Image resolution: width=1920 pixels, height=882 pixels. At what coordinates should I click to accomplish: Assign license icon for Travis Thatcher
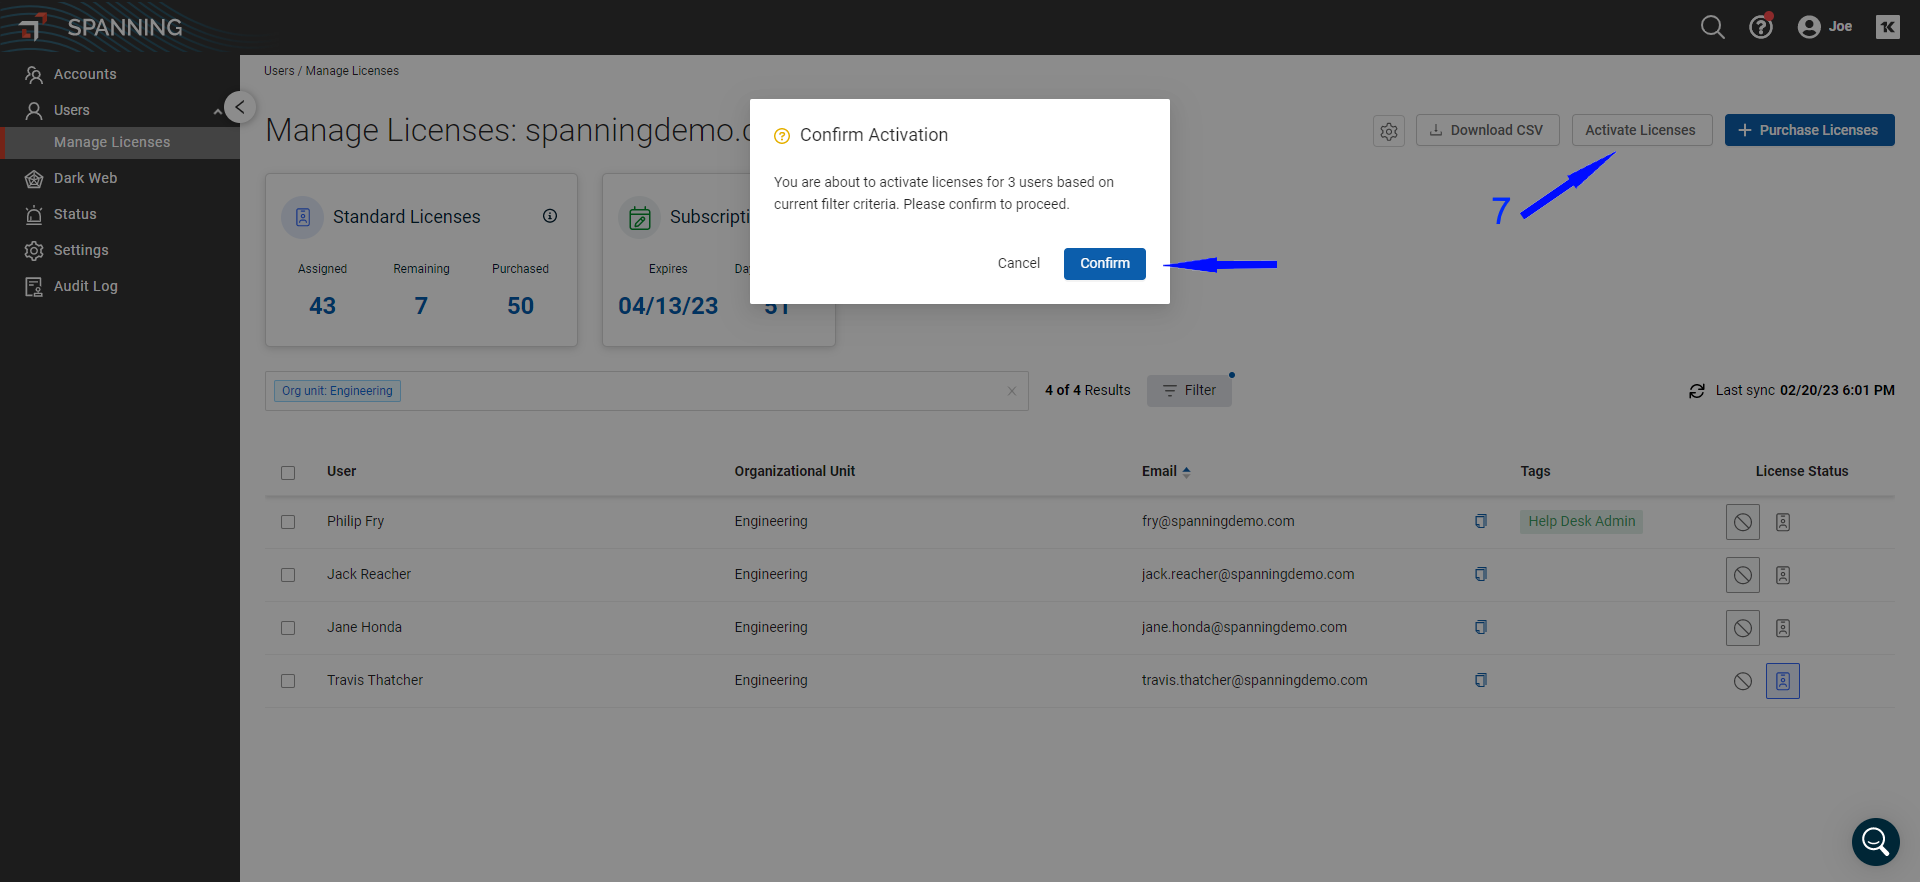pyautogui.click(x=1782, y=681)
